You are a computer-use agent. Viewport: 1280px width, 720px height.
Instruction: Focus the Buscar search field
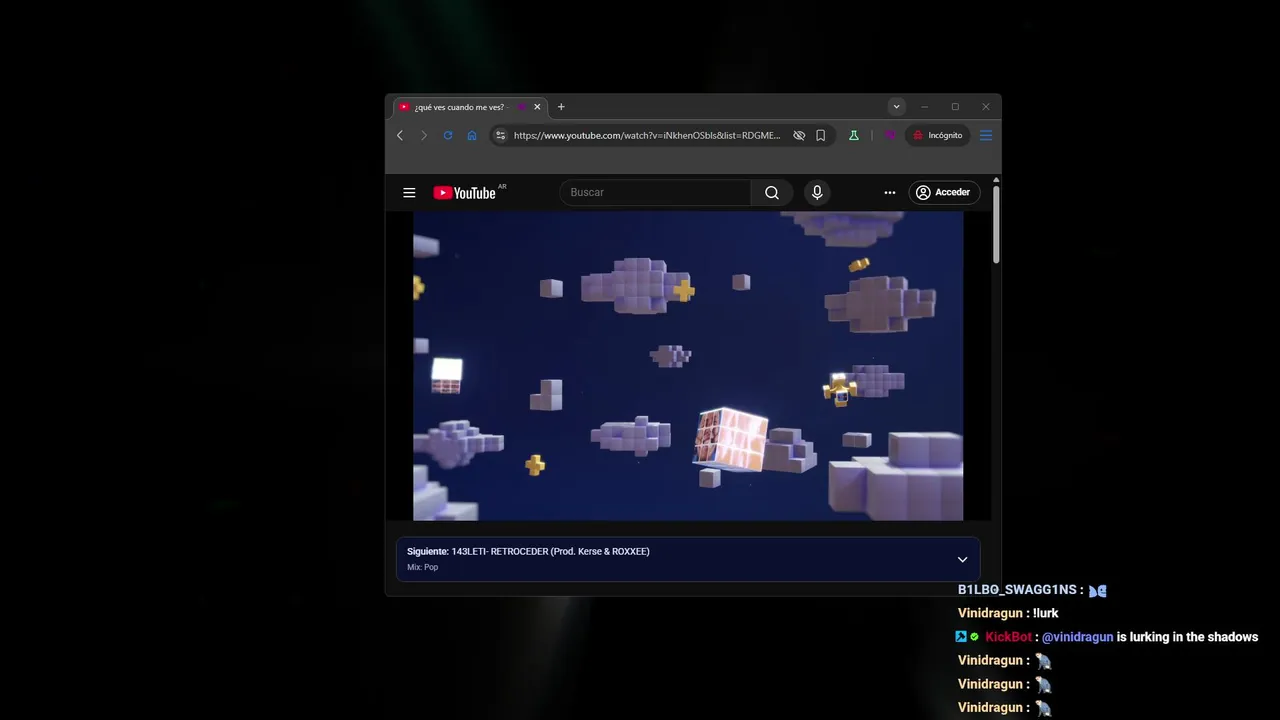(x=655, y=192)
